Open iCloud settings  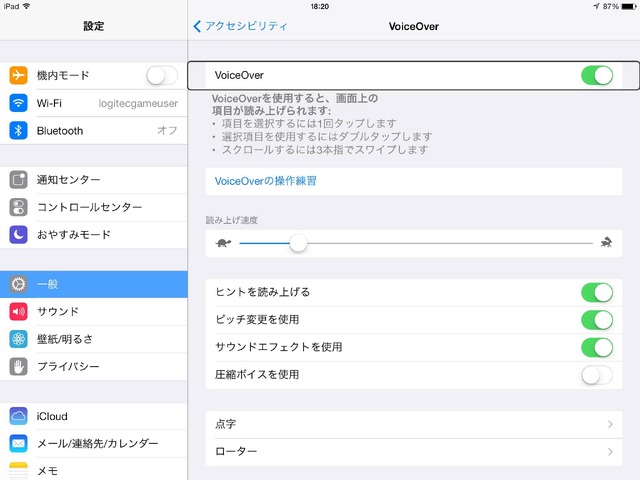(x=93, y=416)
